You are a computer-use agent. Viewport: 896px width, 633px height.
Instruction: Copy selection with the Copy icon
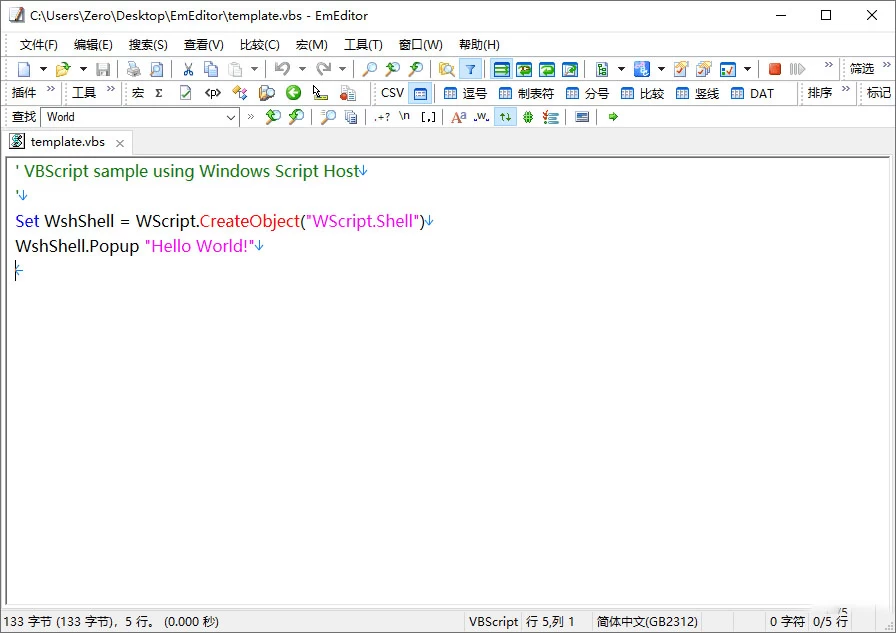click(211, 69)
